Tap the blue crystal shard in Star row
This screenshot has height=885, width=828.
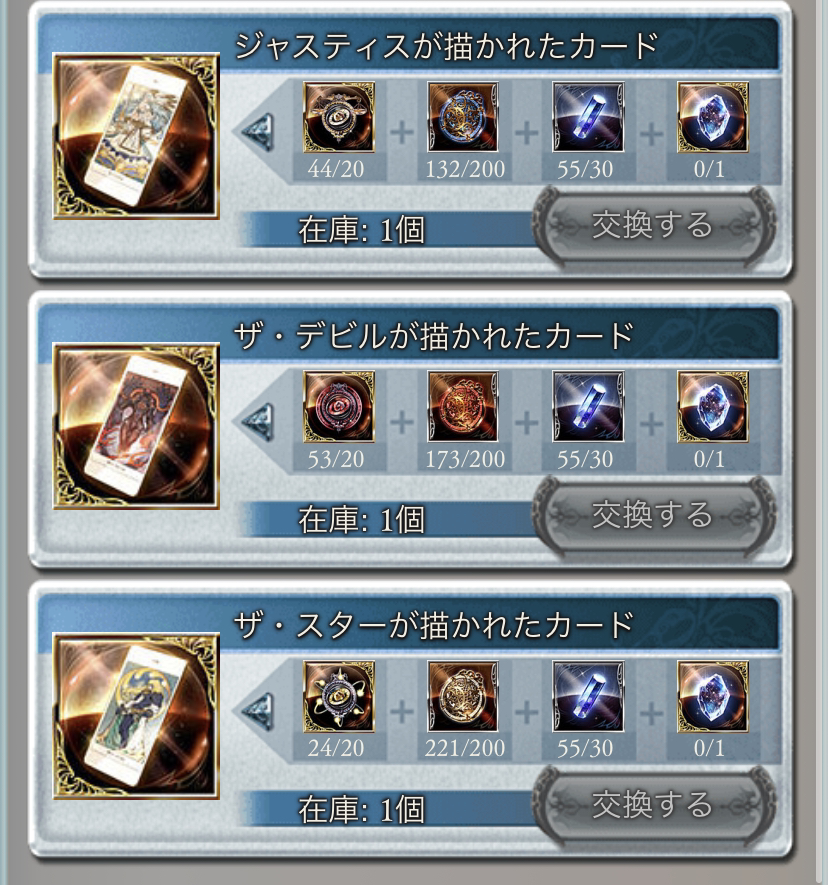click(x=588, y=696)
